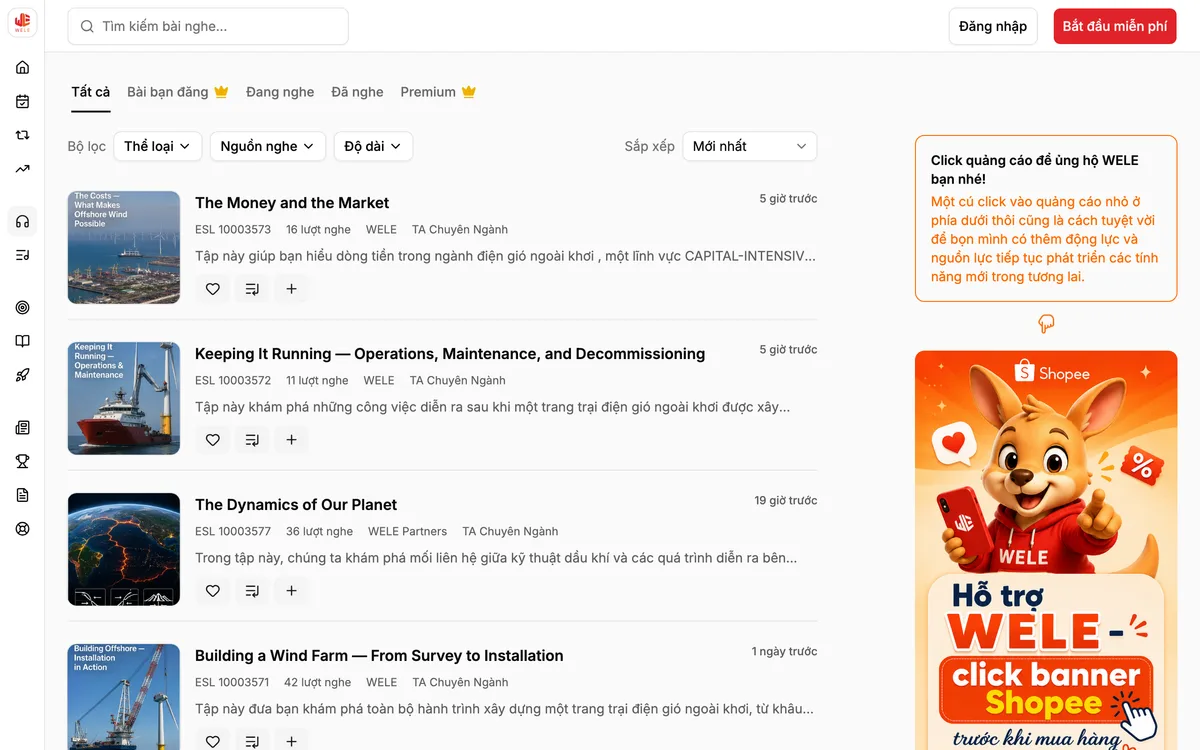Switch to the Tất cả tab

coord(91,92)
